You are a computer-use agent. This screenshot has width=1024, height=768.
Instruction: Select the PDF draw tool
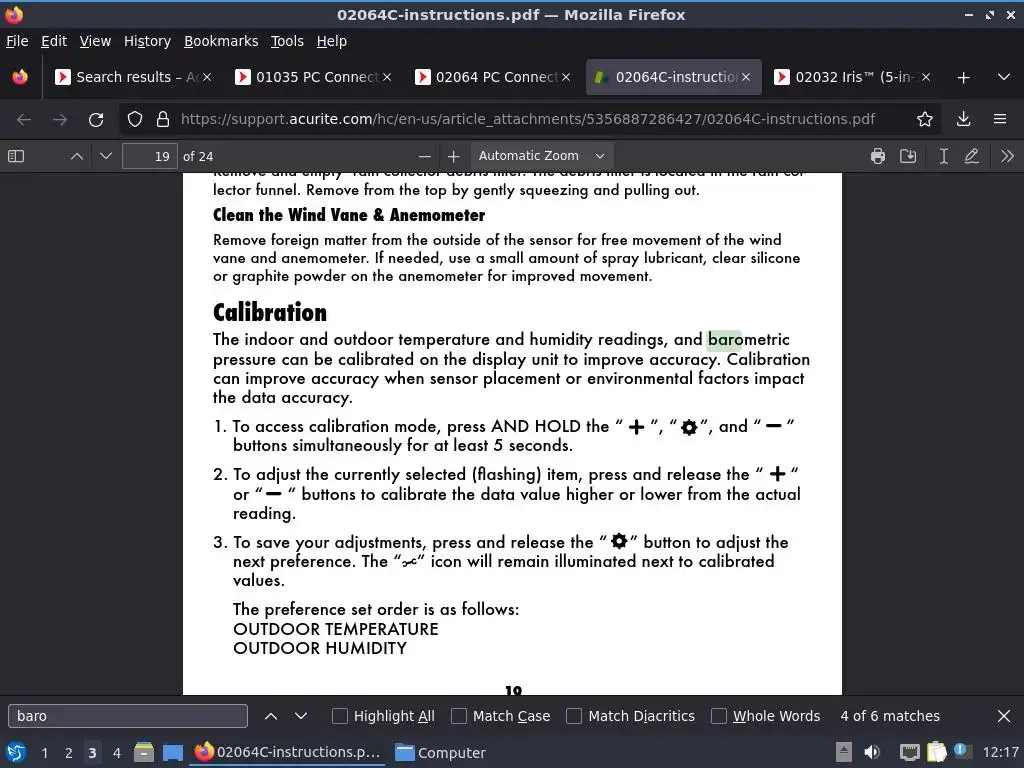pos(972,156)
